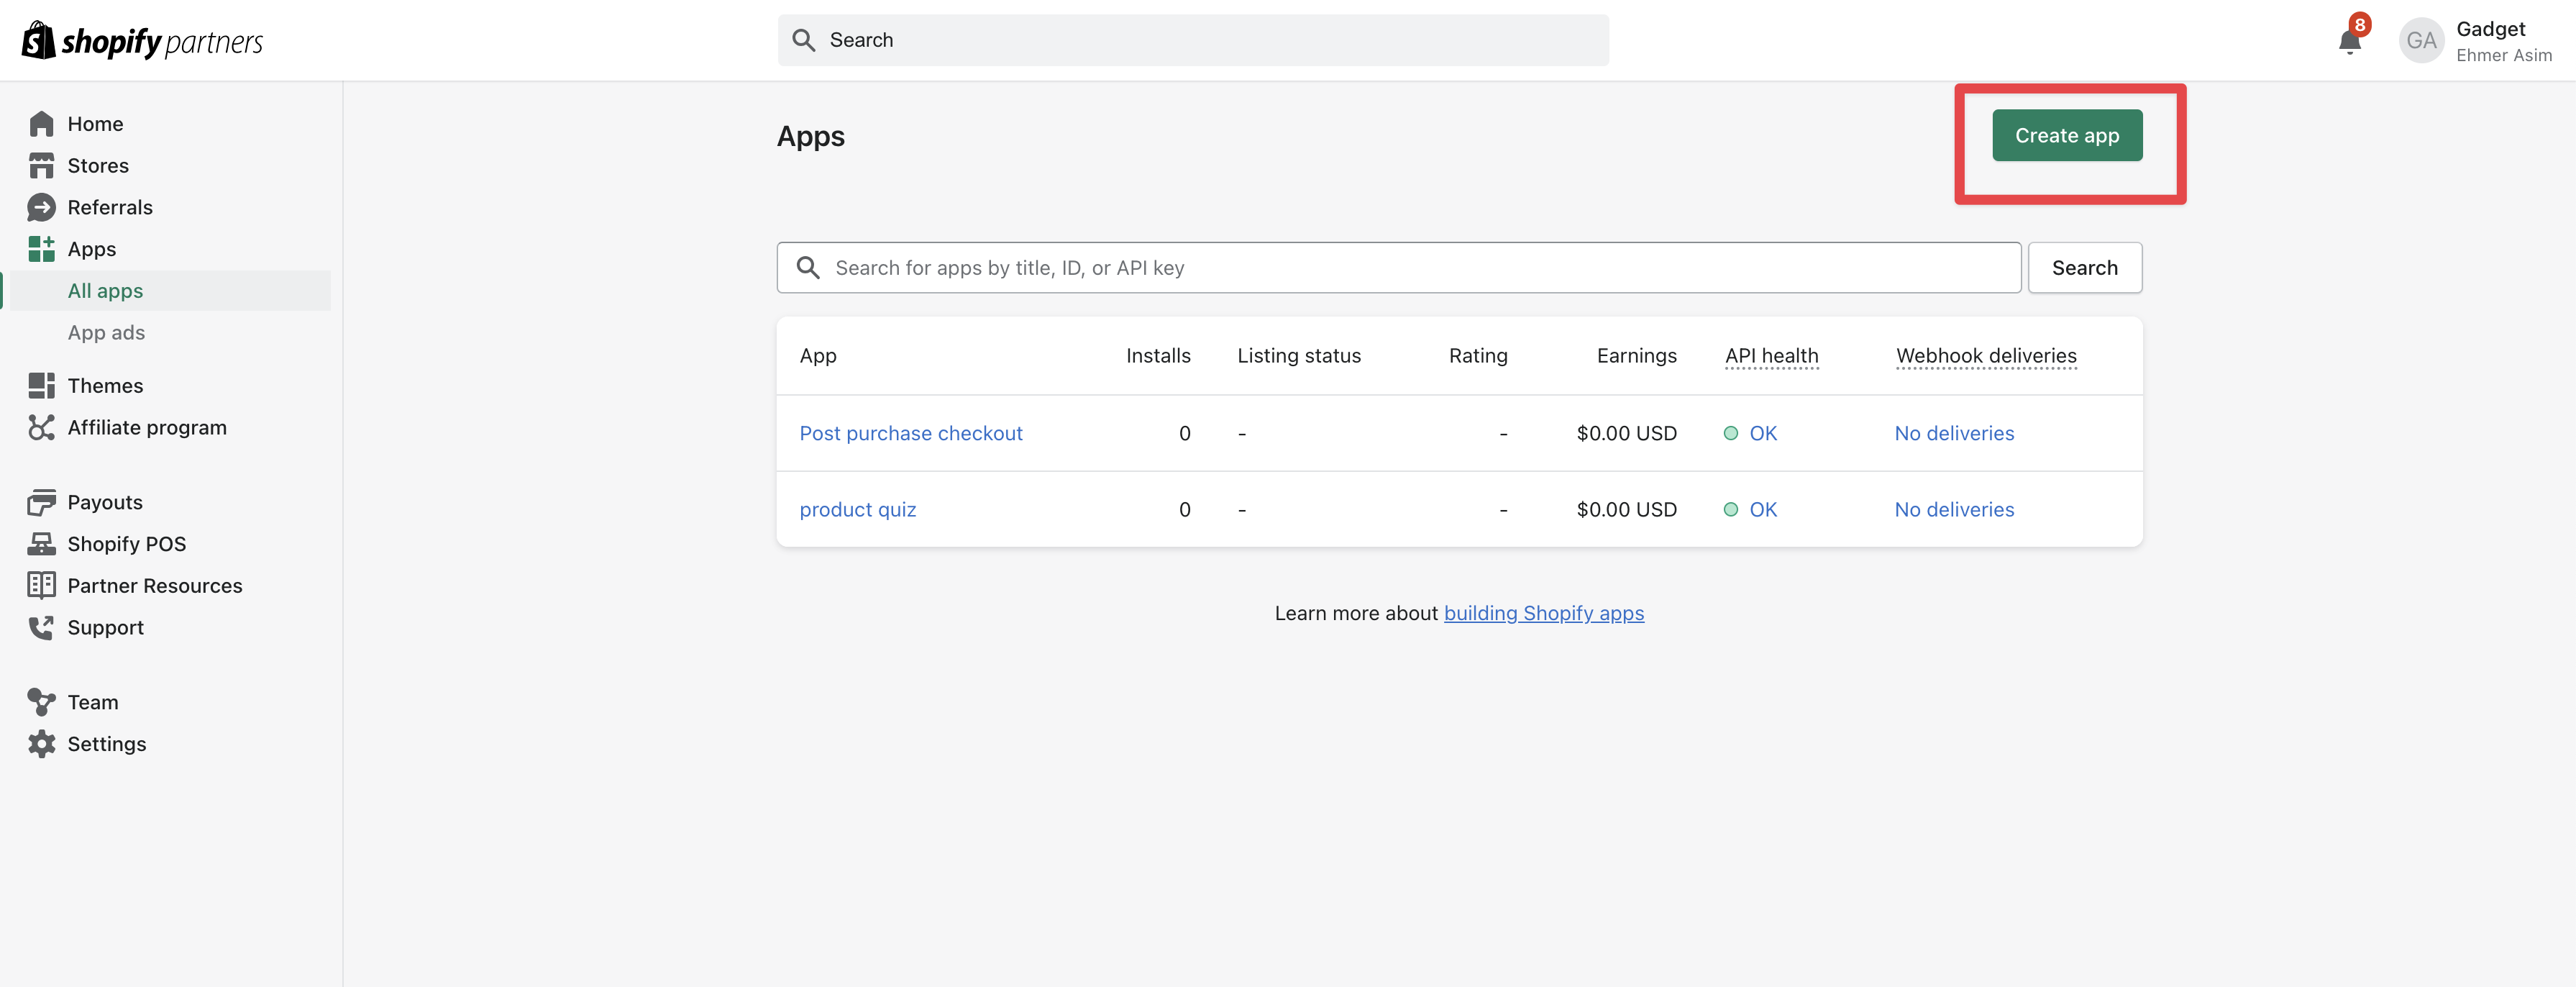Click the product quiz app link
Image resolution: width=2576 pixels, height=987 pixels.
click(x=856, y=507)
